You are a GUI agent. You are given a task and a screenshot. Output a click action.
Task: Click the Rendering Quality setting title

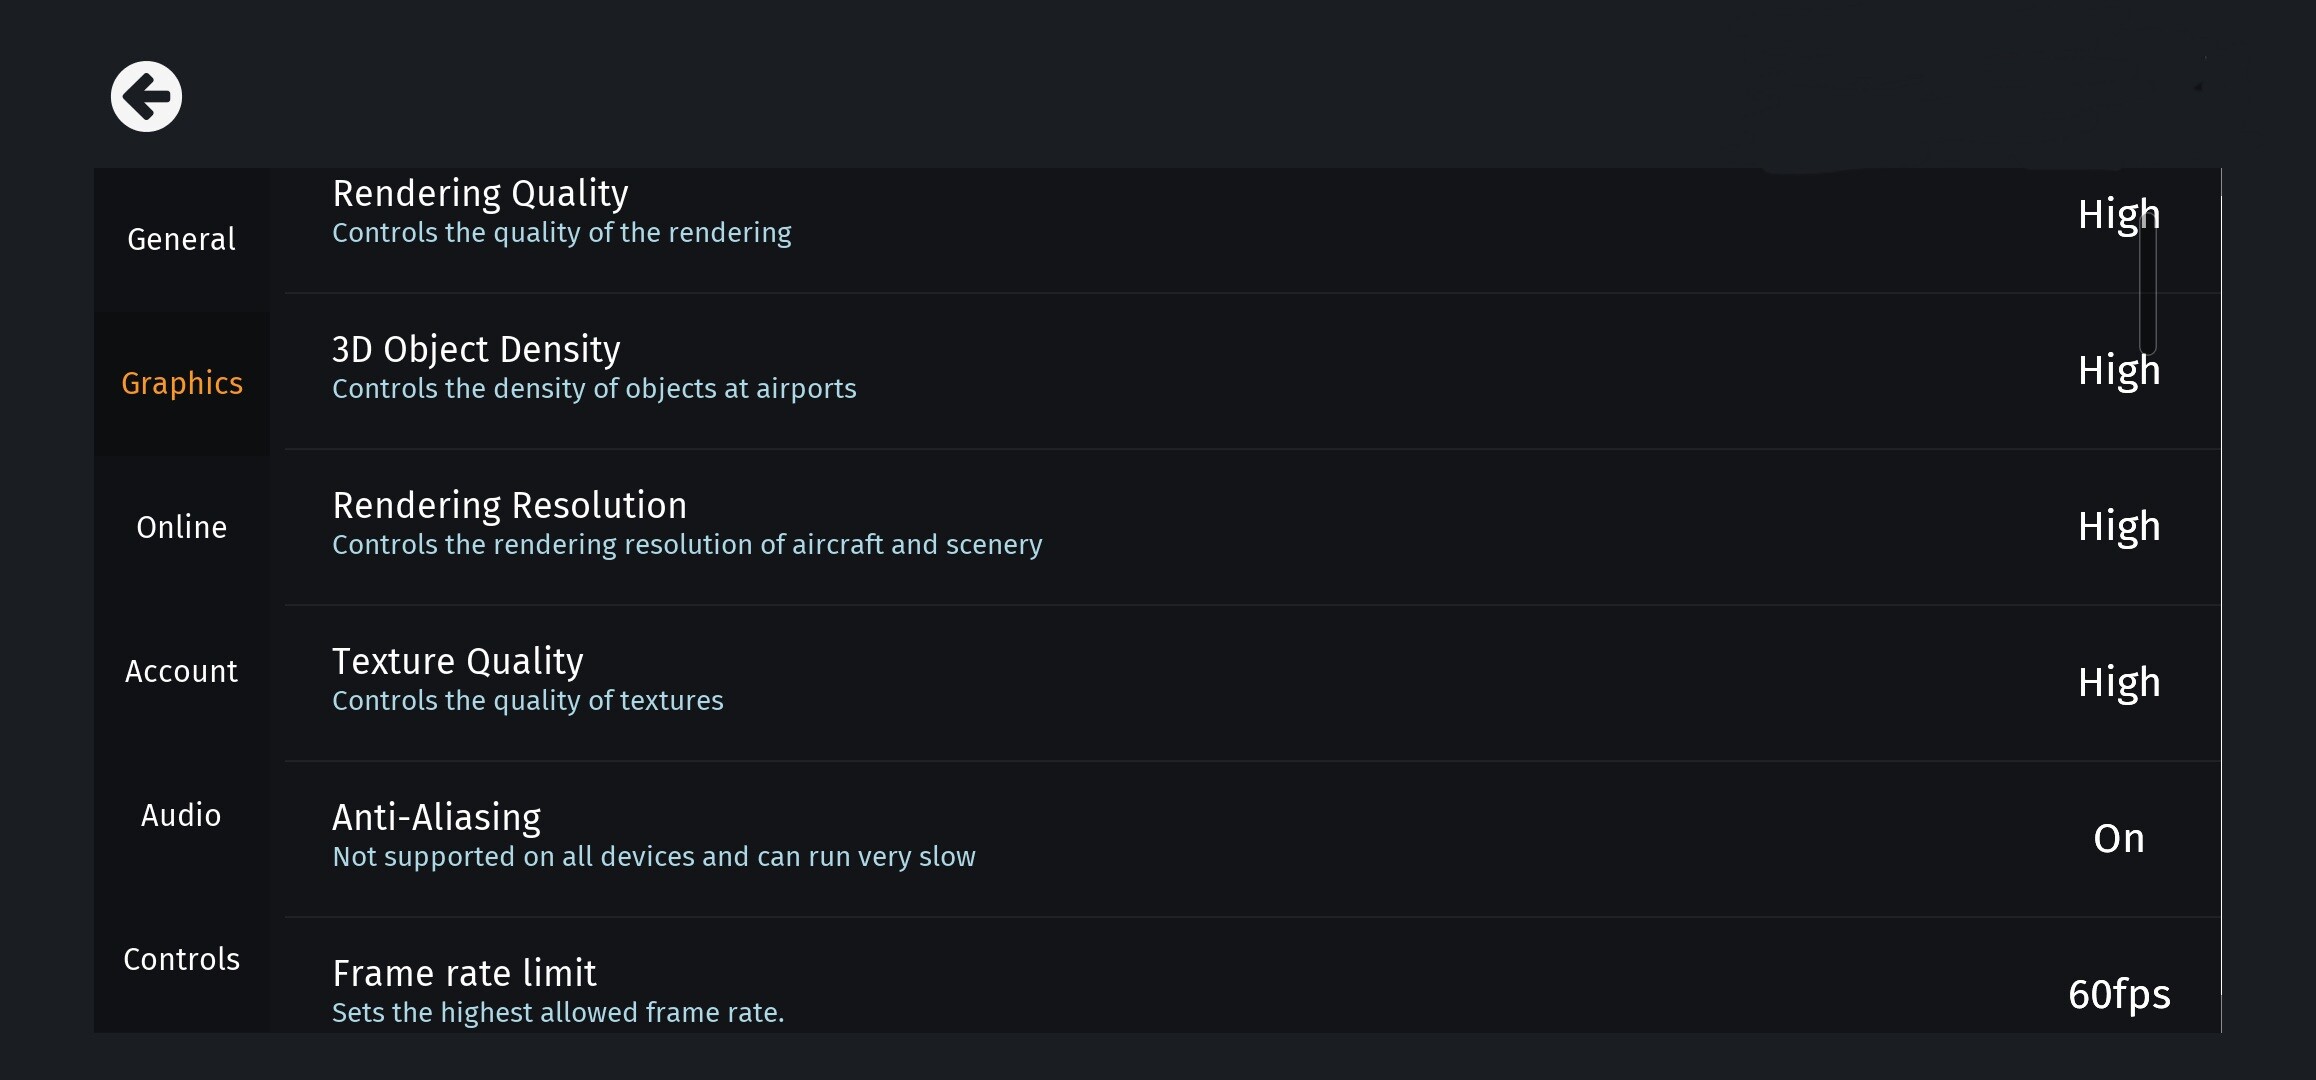pyautogui.click(x=480, y=193)
